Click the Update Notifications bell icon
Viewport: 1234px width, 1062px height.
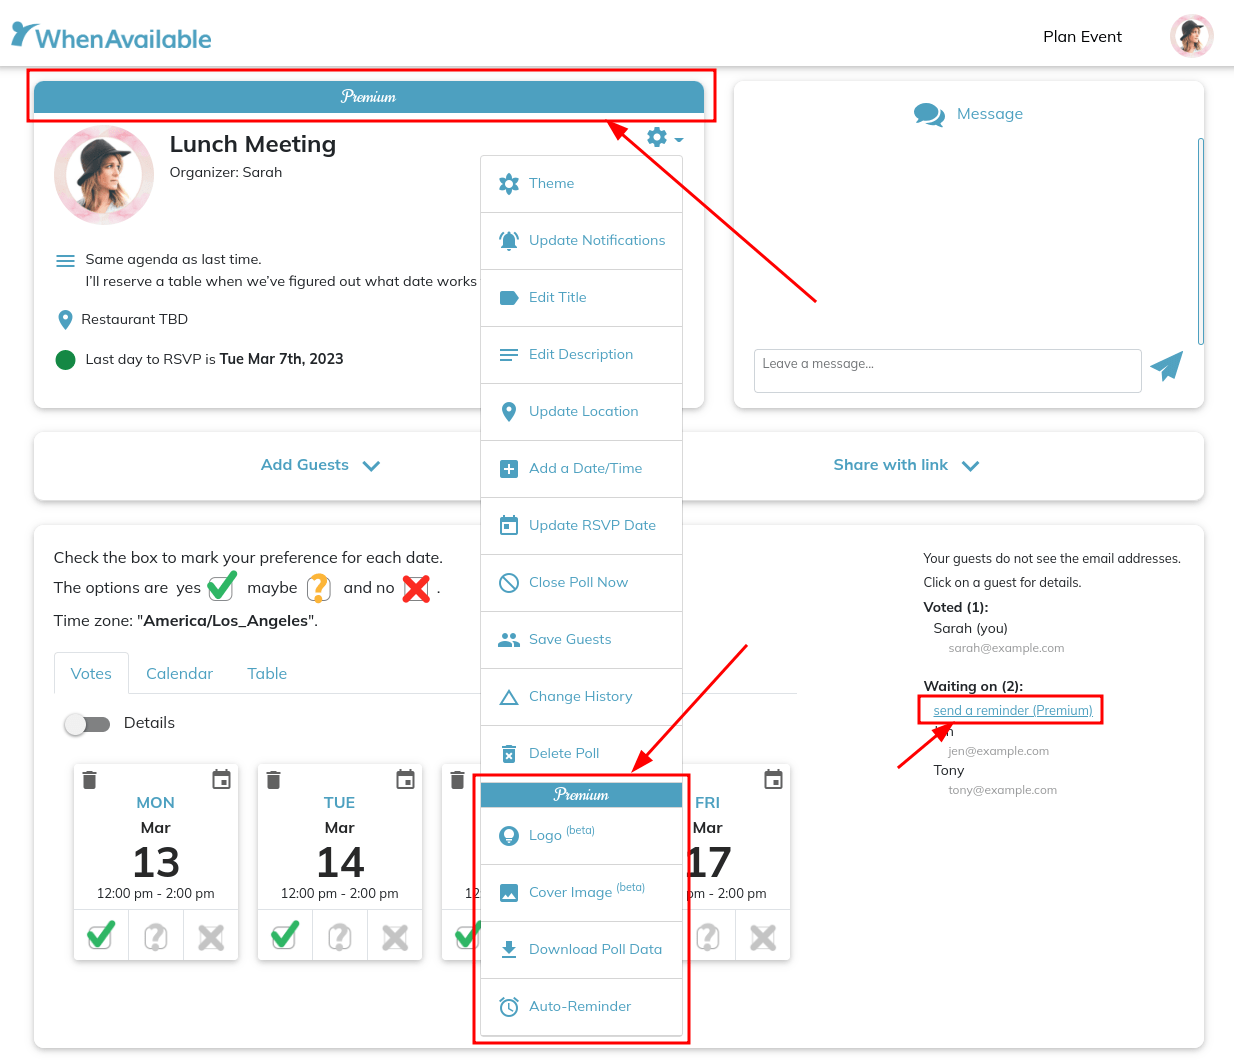[x=509, y=241]
